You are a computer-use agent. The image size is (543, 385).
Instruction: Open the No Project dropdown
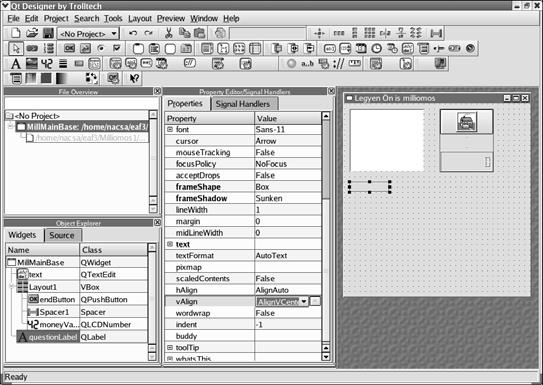(88, 34)
